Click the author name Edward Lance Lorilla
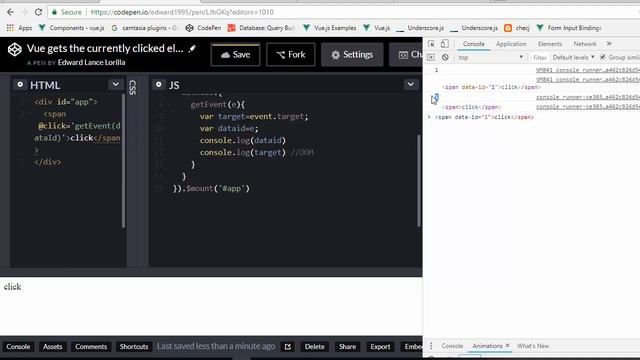This screenshot has width=640, height=360. [91, 62]
